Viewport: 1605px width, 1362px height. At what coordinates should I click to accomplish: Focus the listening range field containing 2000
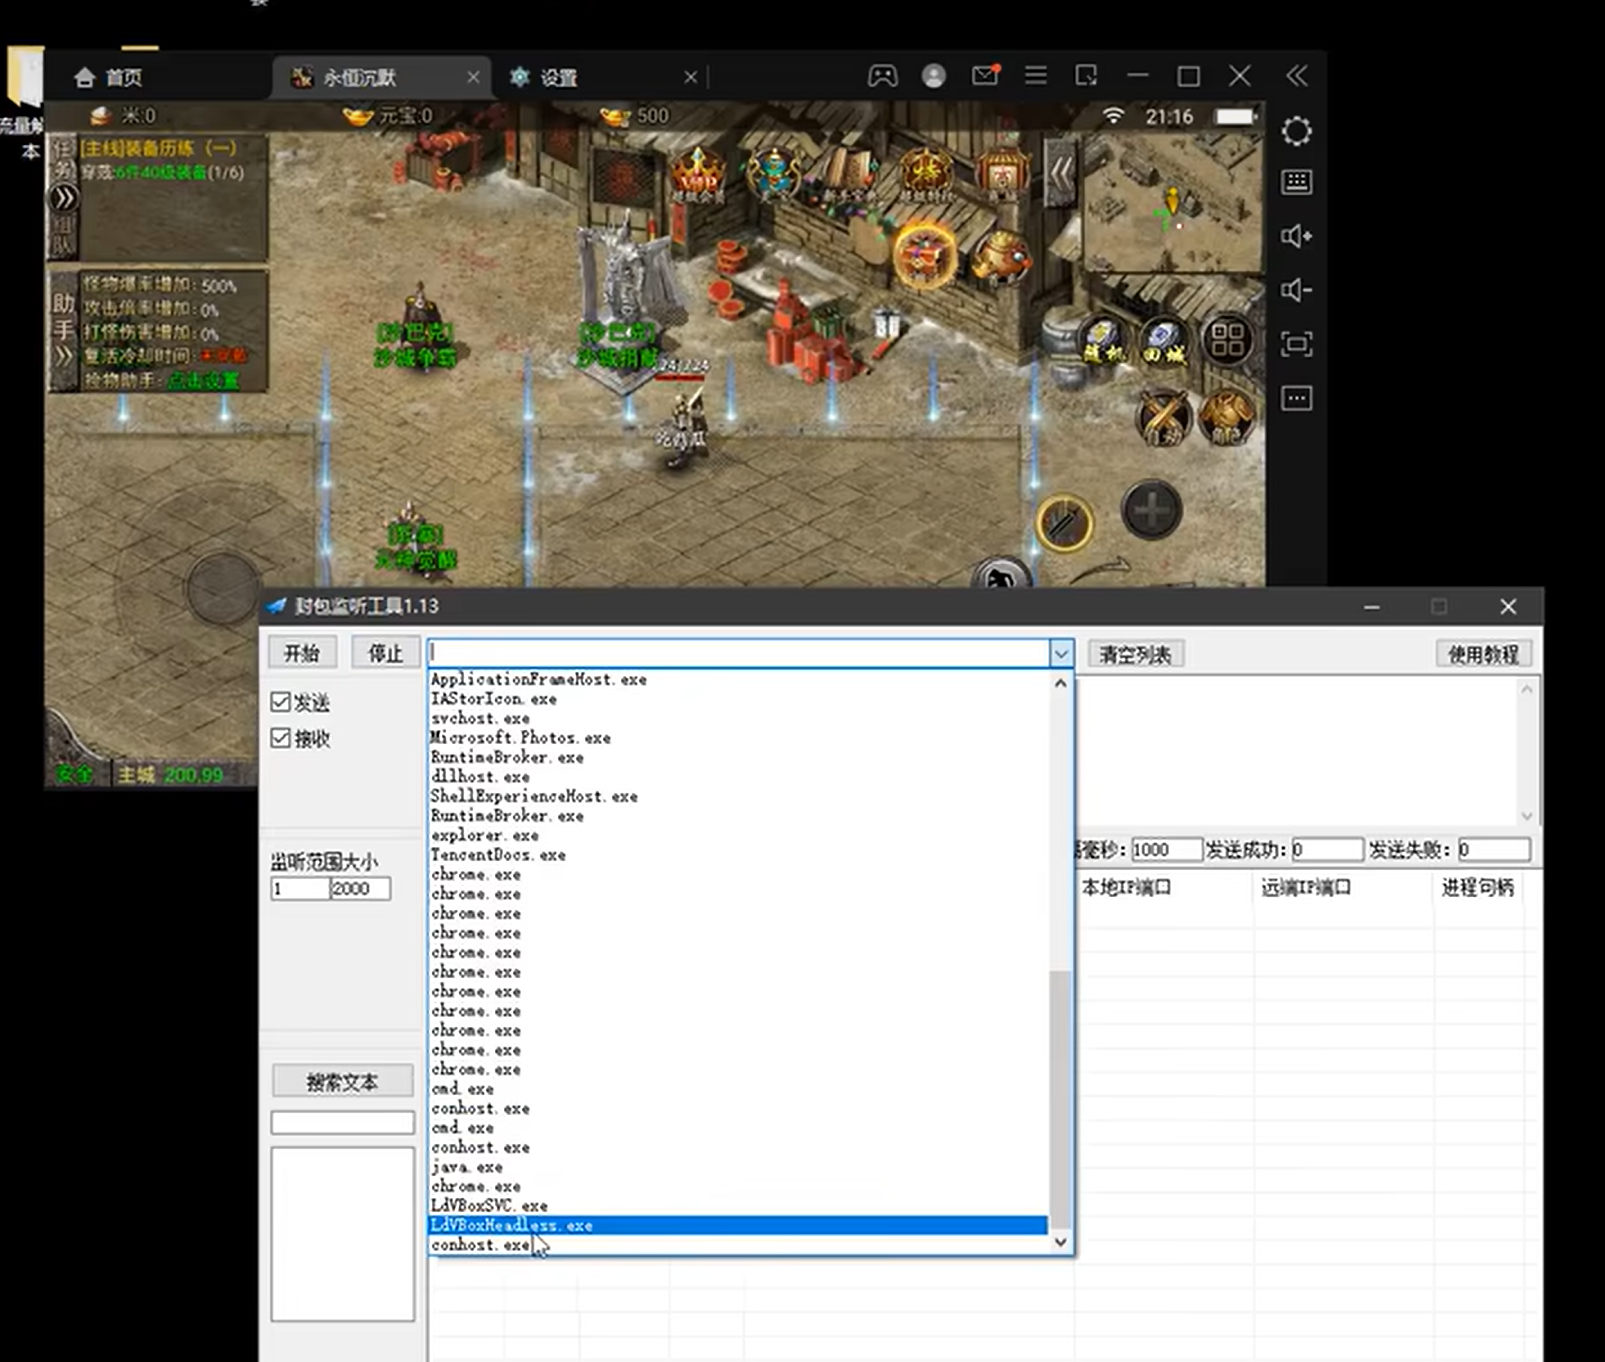point(360,888)
